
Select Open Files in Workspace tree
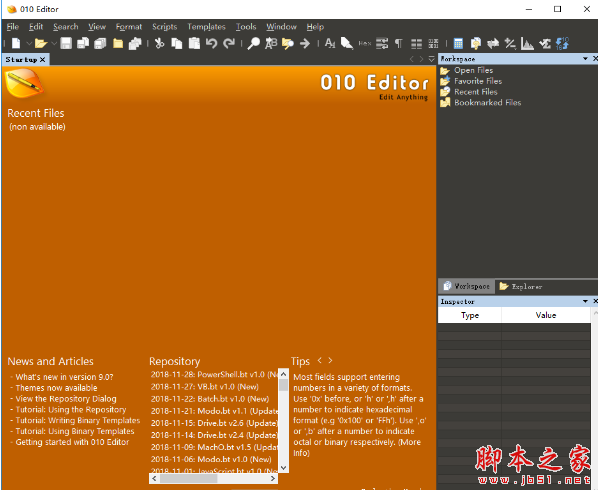click(x=473, y=71)
